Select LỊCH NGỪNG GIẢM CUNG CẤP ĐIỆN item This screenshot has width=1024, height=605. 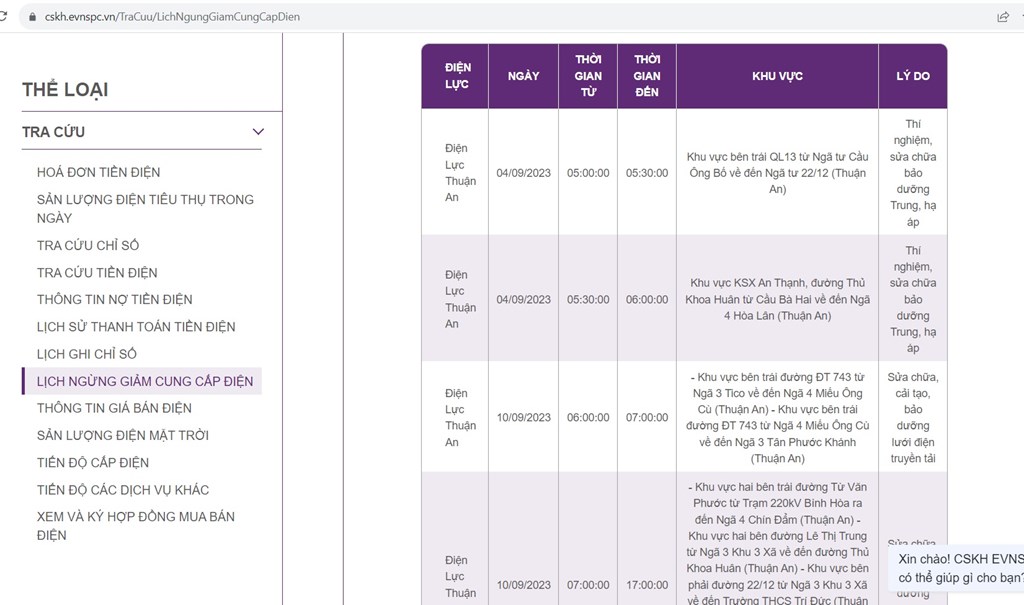coord(144,382)
